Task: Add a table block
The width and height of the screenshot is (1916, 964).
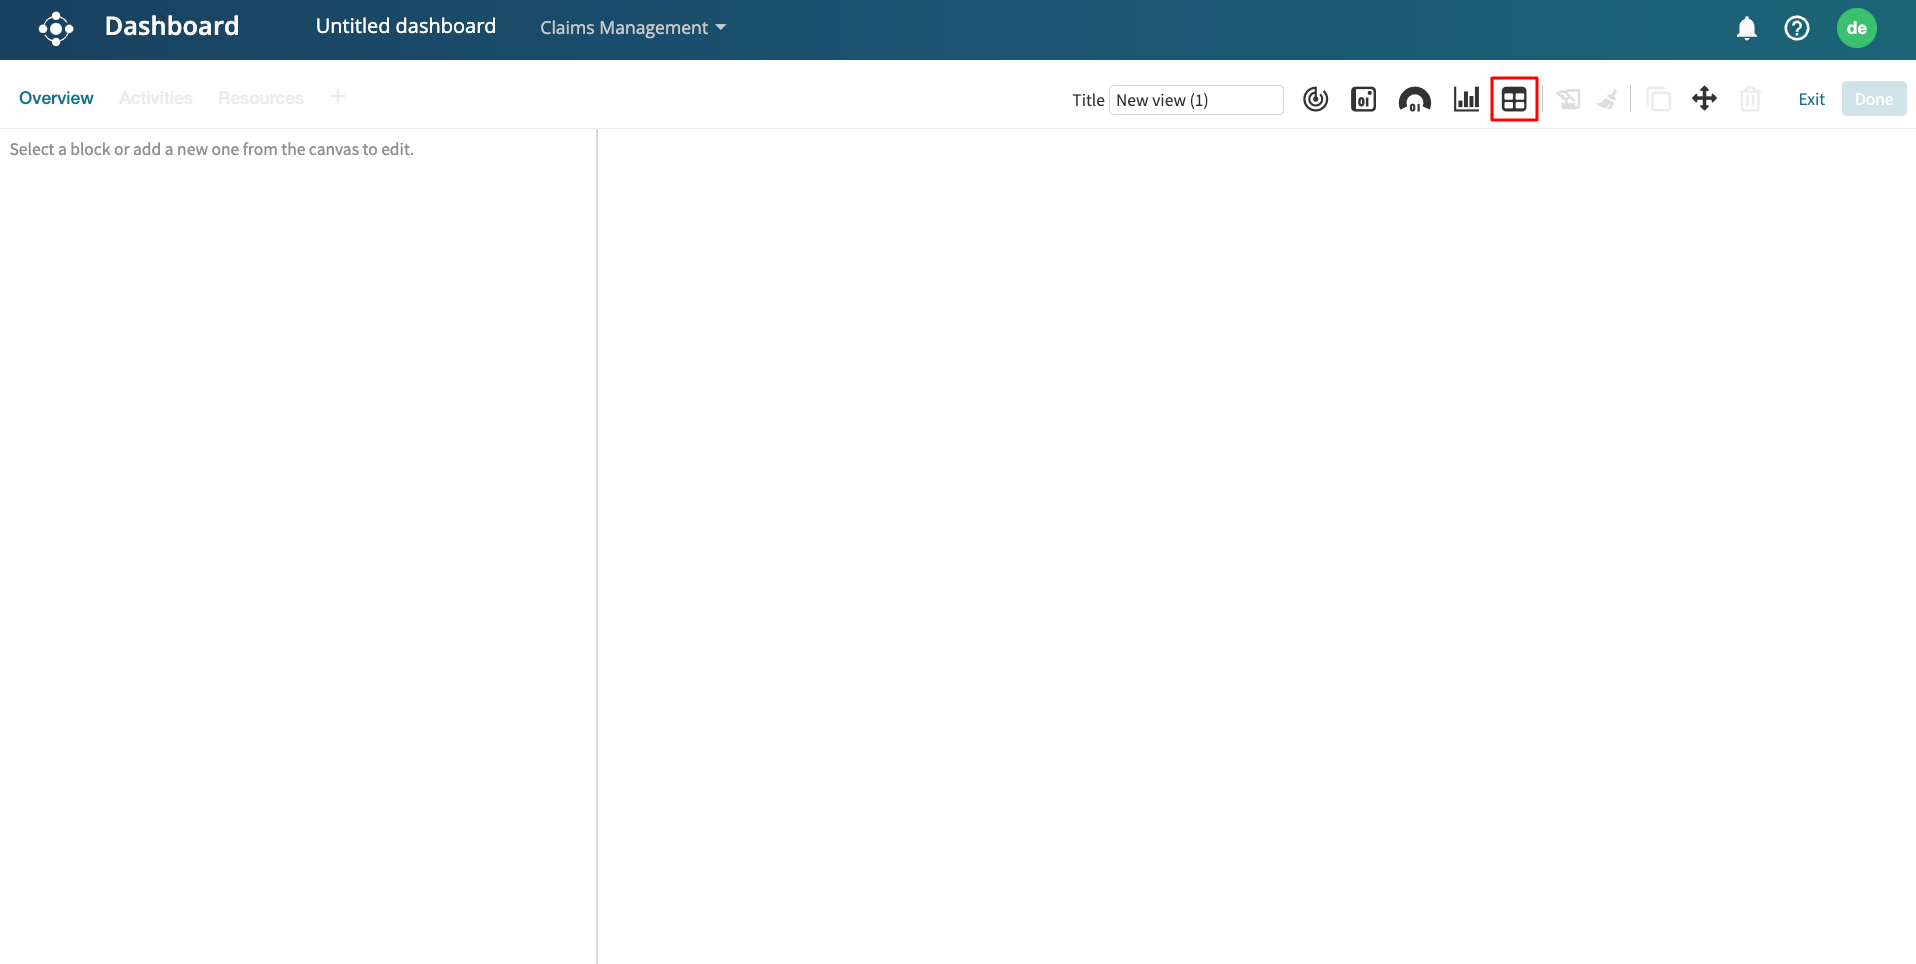Action: (1514, 99)
